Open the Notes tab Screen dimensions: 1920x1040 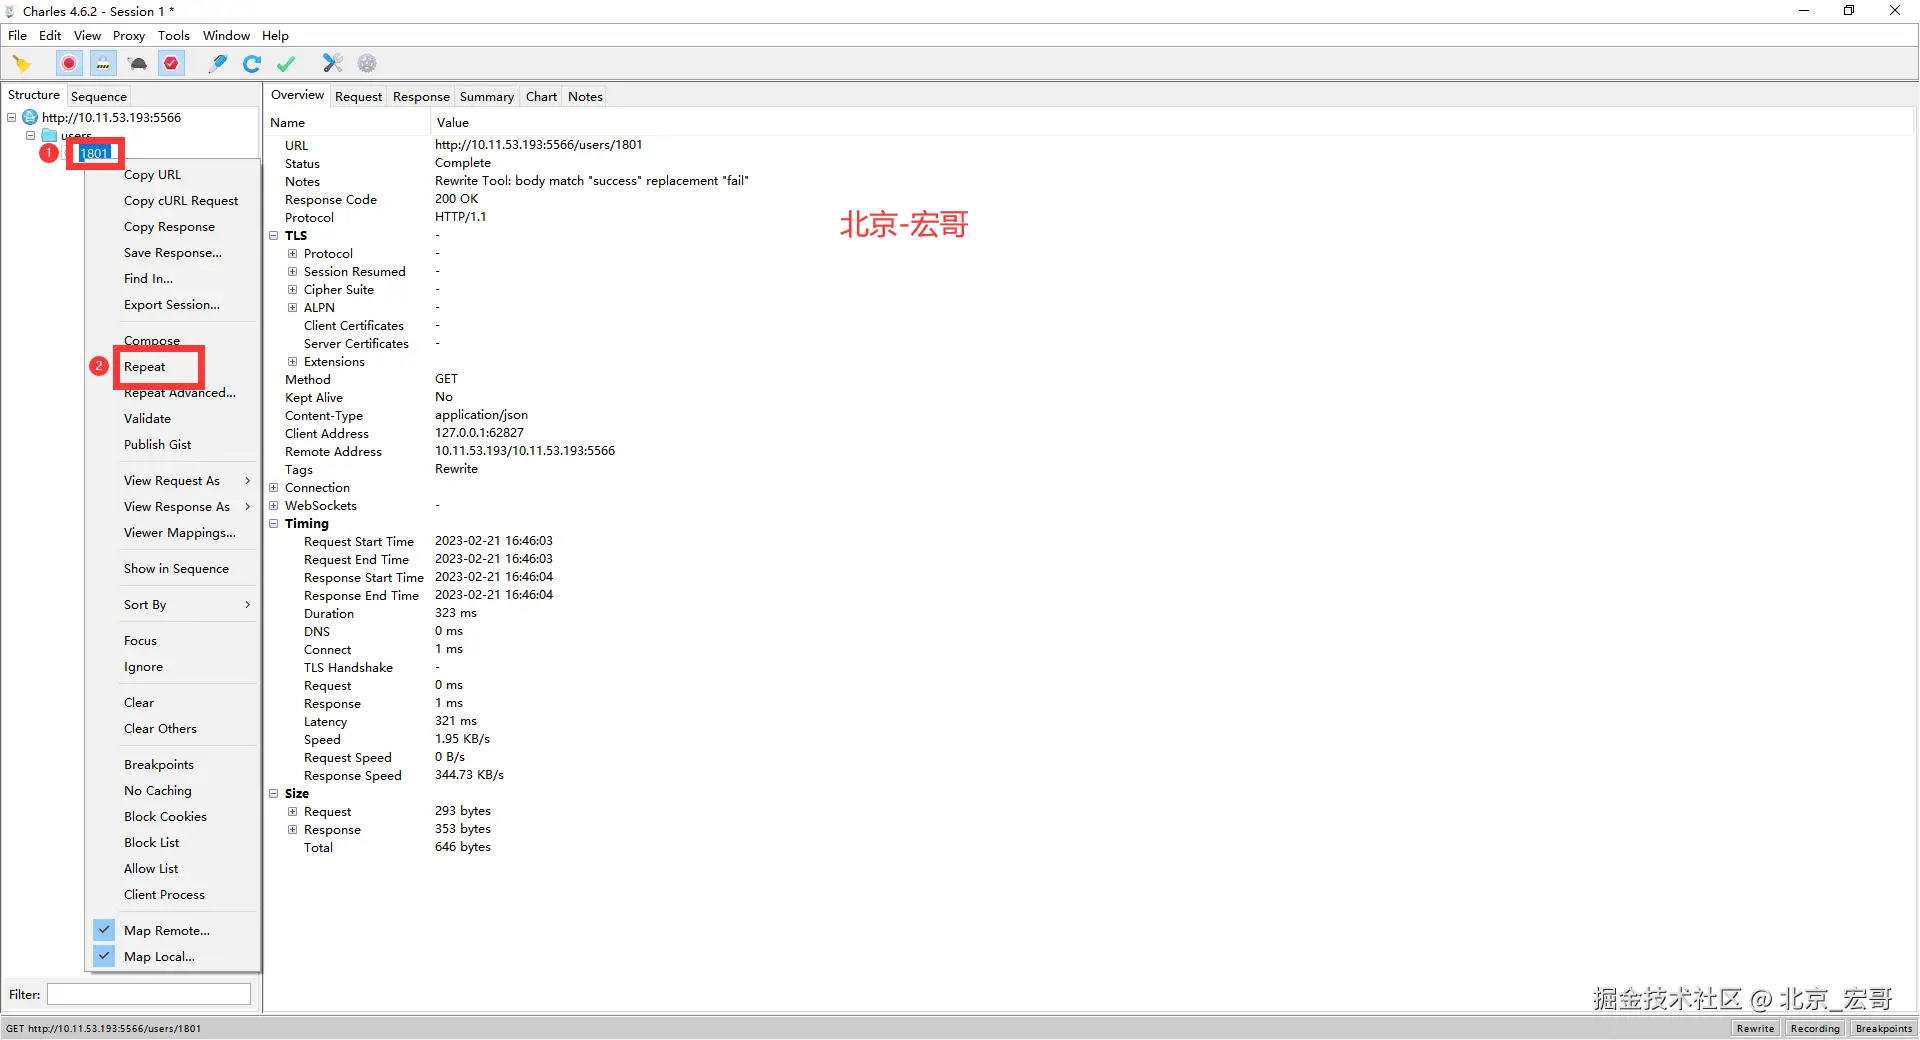[x=585, y=97]
